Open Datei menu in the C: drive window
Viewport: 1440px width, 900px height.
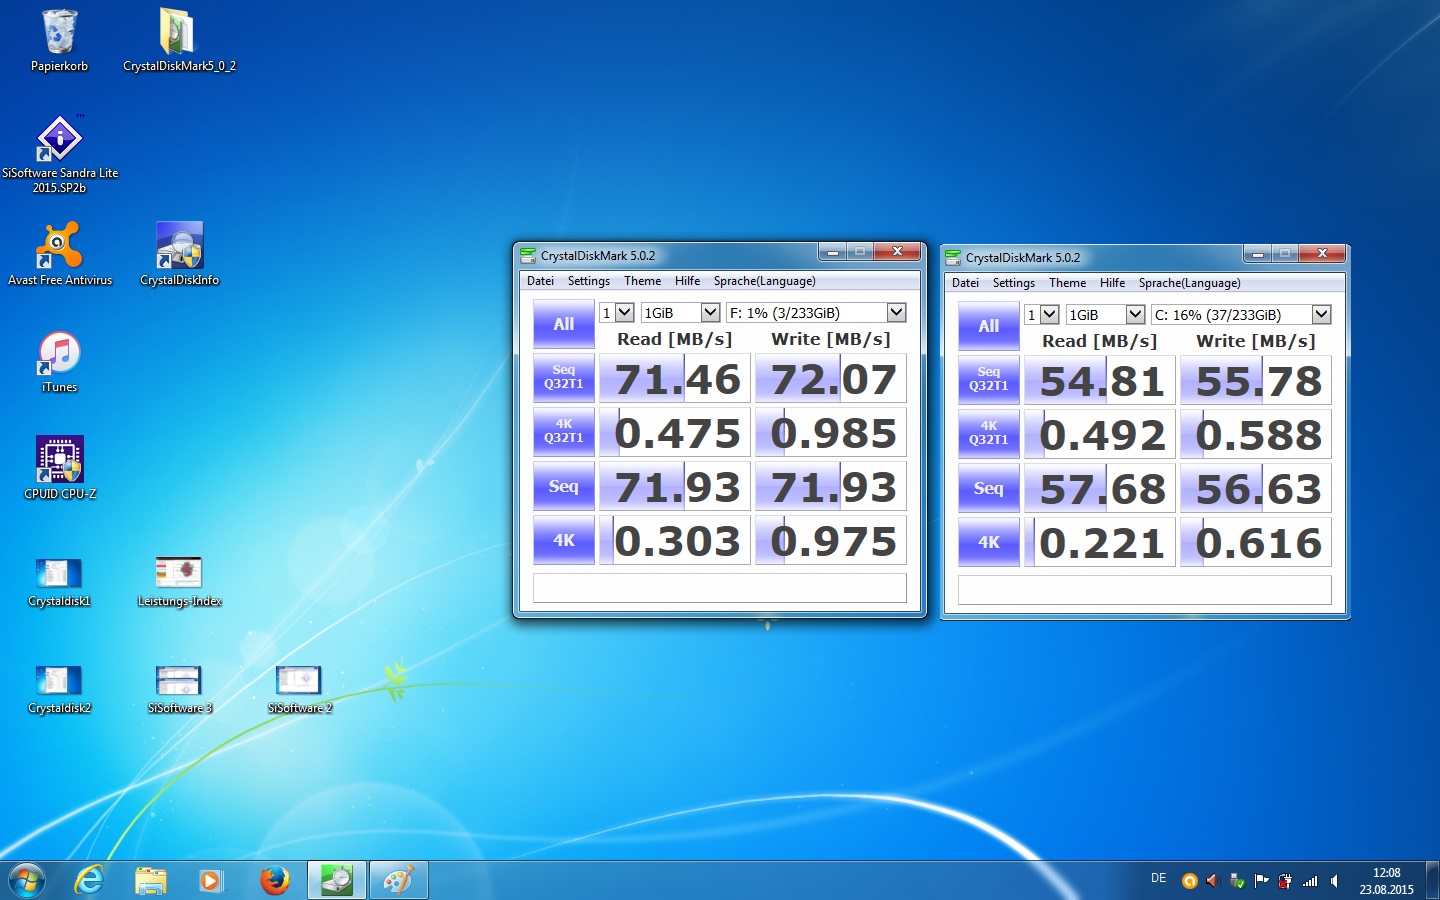click(965, 283)
